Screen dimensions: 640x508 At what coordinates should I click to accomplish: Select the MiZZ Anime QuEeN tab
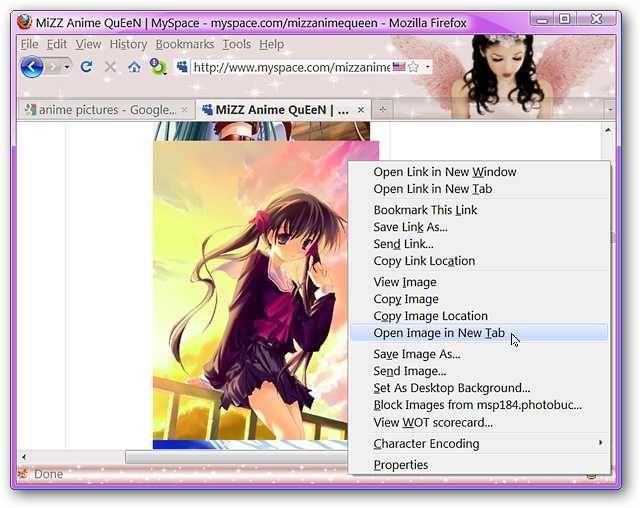[x=282, y=110]
